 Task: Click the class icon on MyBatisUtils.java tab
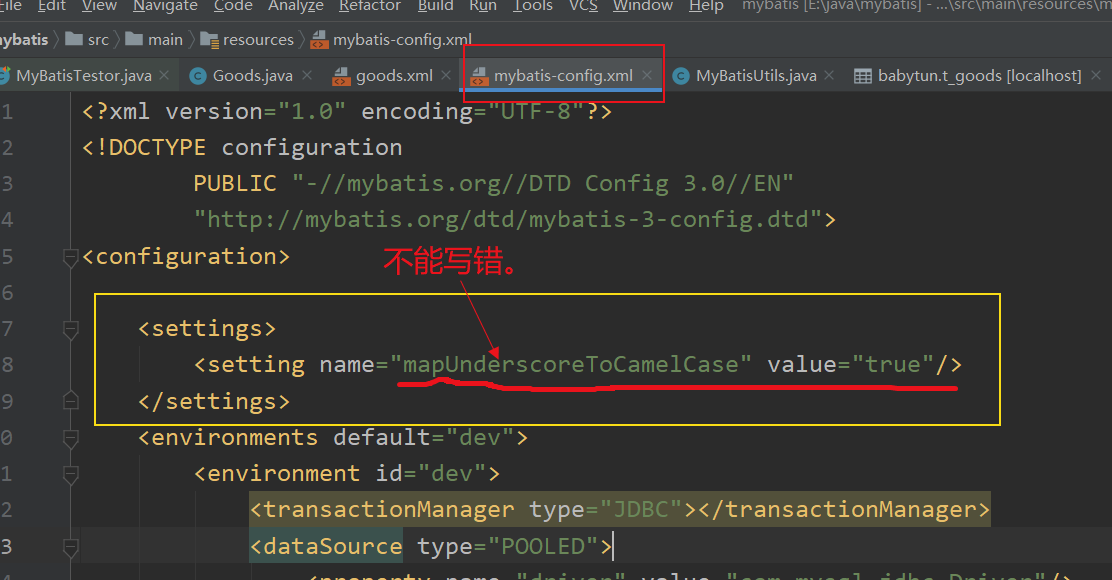coord(680,75)
